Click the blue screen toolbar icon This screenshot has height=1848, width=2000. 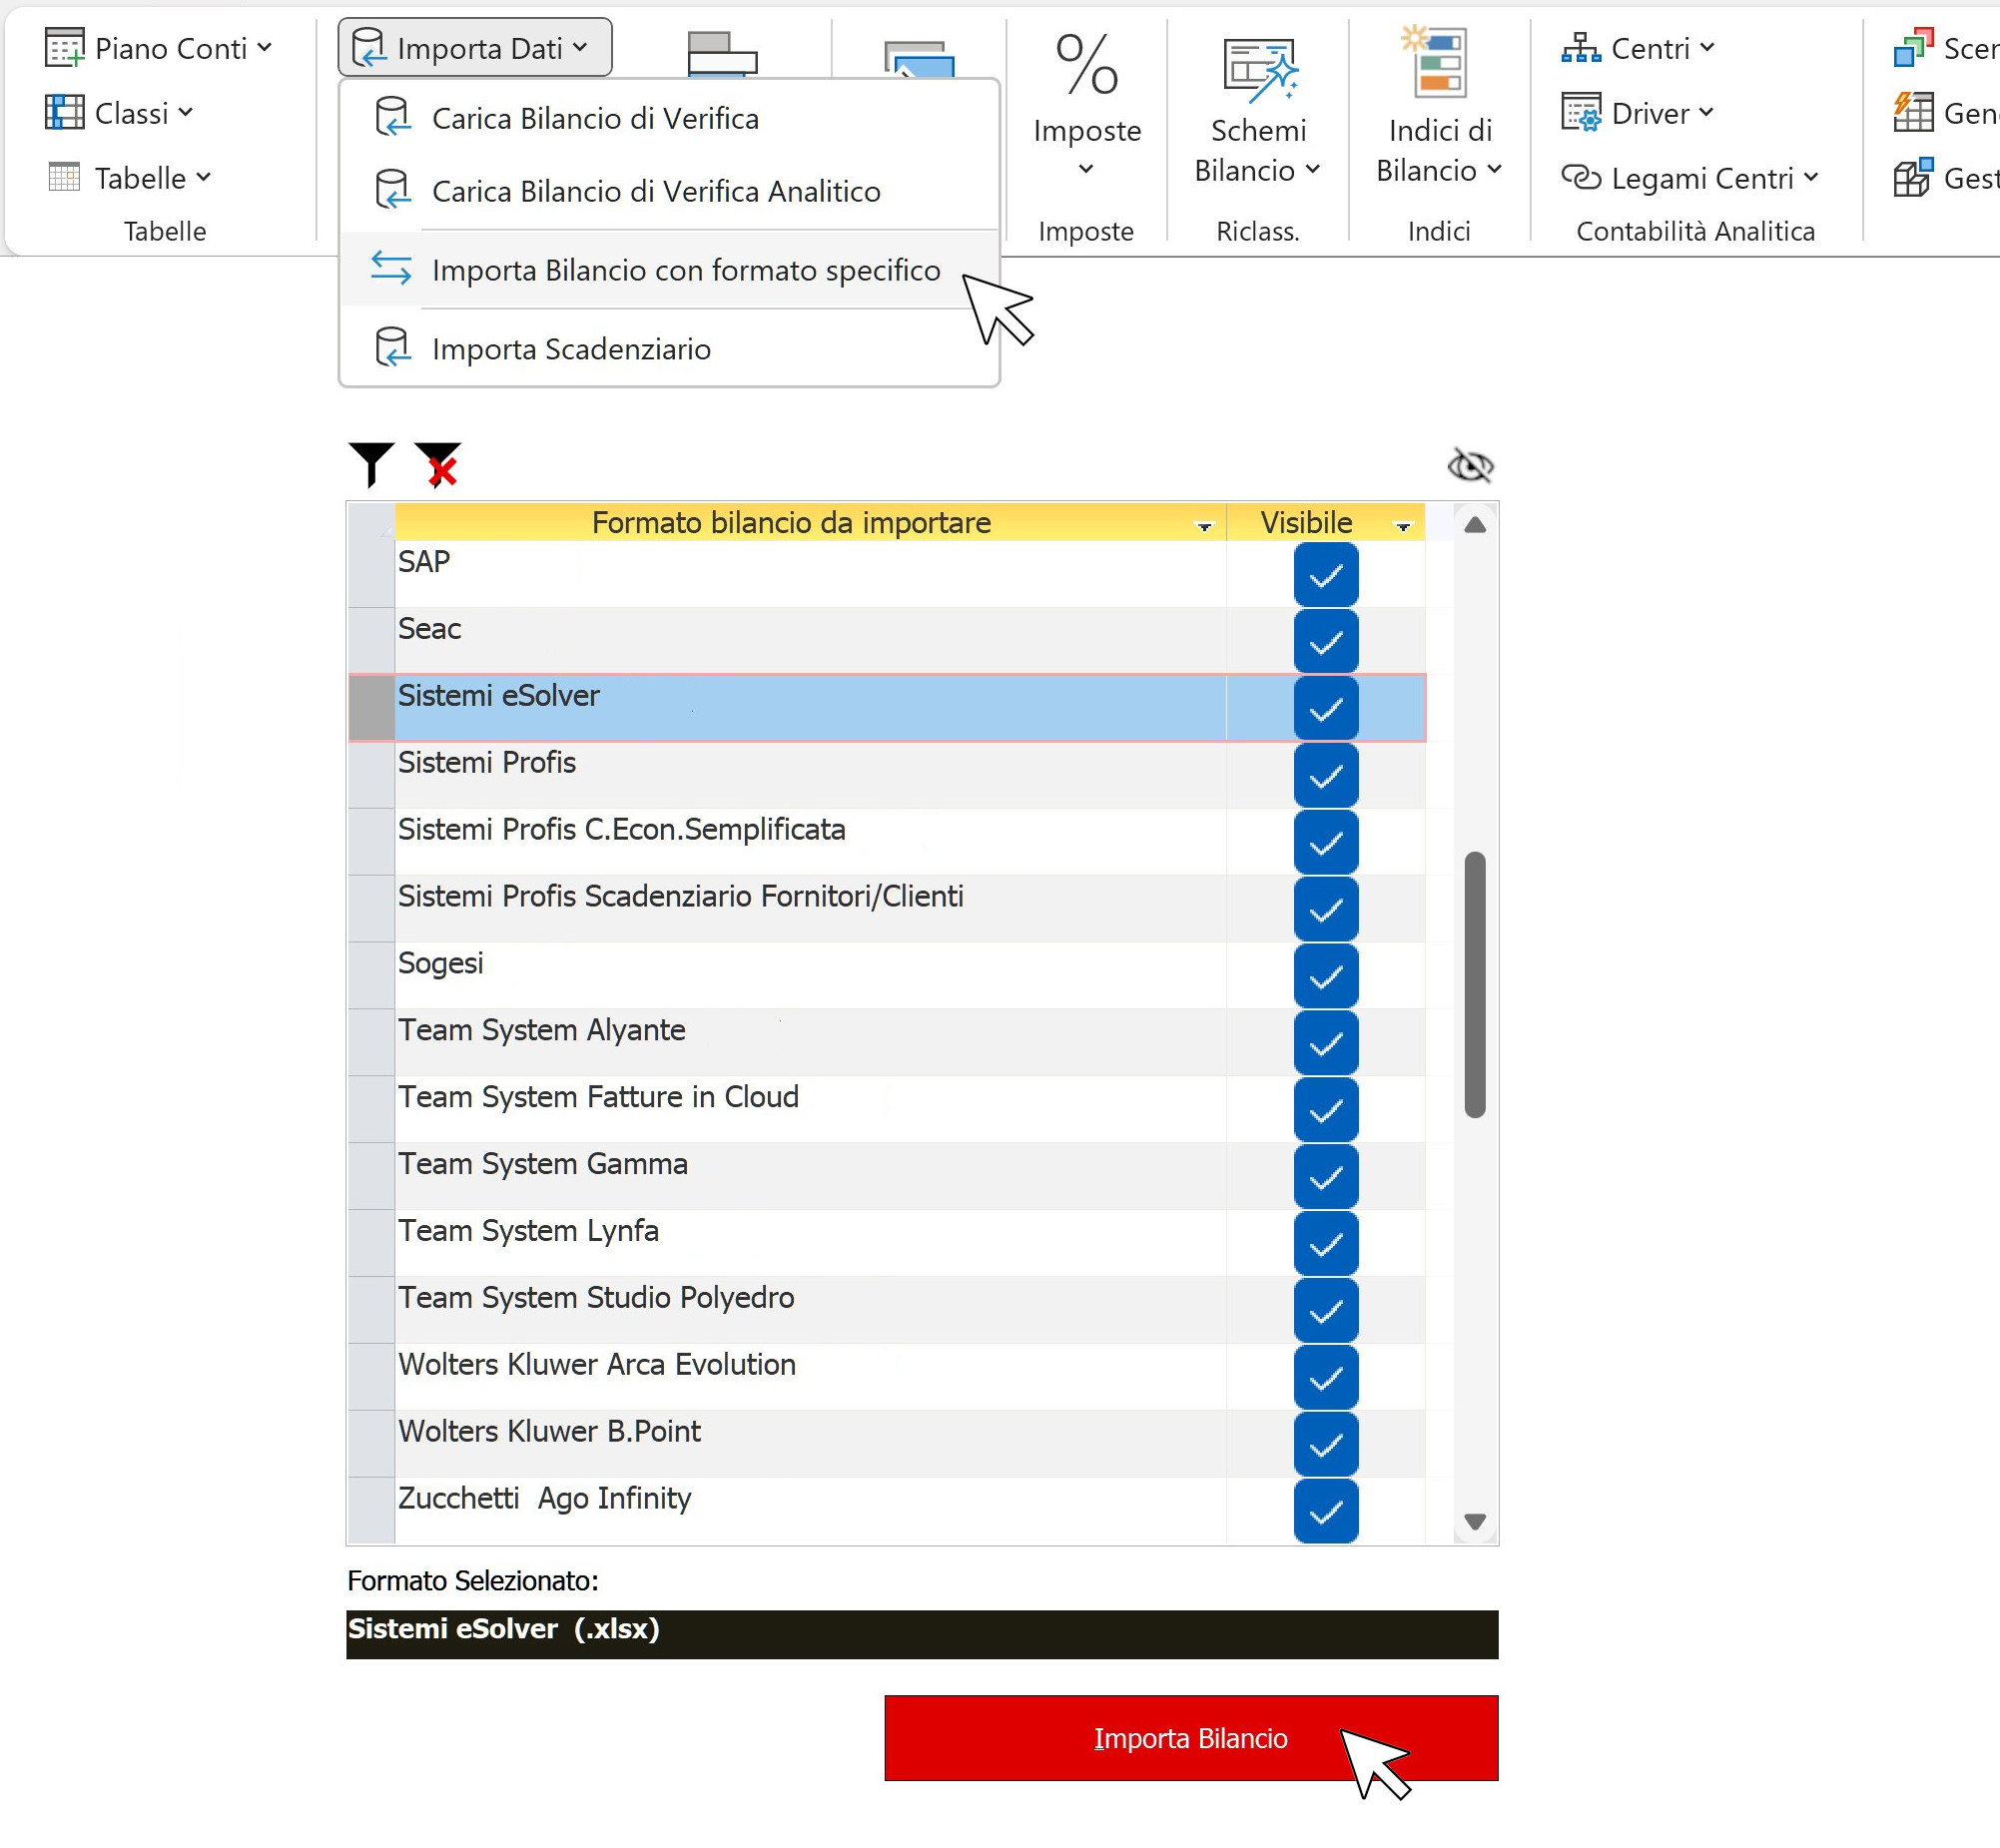click(x=920, y=58)
